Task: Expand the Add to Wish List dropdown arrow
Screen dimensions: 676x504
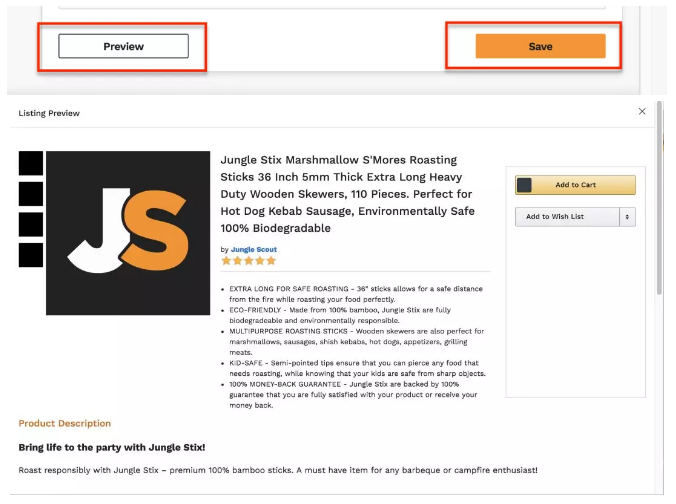Action: coord(627,217)
